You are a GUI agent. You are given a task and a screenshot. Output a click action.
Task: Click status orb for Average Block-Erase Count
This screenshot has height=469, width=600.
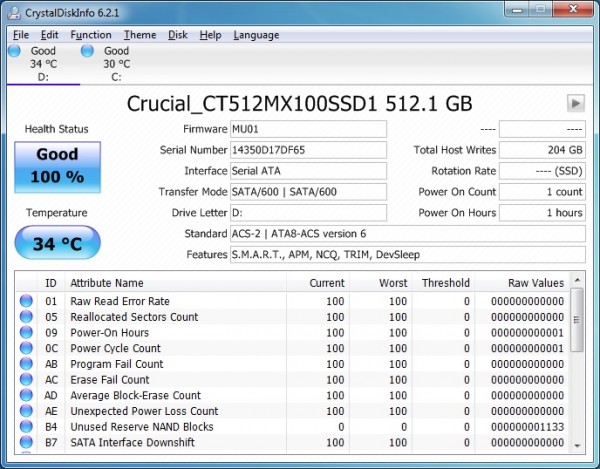(x=26, y=395)
